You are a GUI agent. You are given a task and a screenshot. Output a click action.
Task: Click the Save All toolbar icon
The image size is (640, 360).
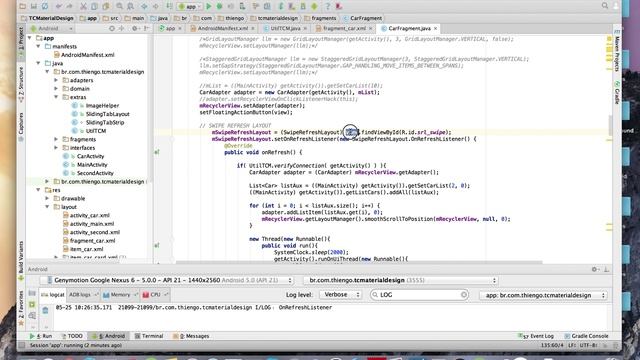click(33, 6)
